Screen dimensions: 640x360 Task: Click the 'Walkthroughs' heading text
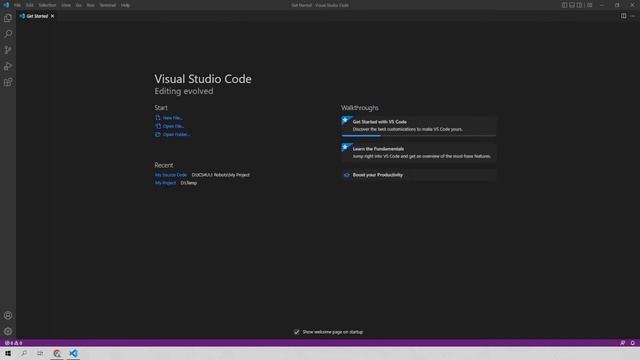360,108
